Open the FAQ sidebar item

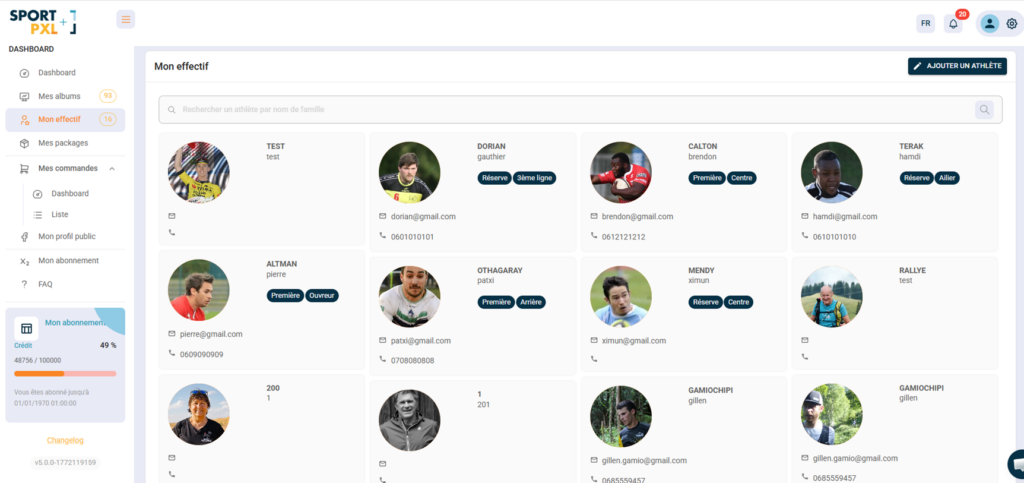tap(45, 284)
